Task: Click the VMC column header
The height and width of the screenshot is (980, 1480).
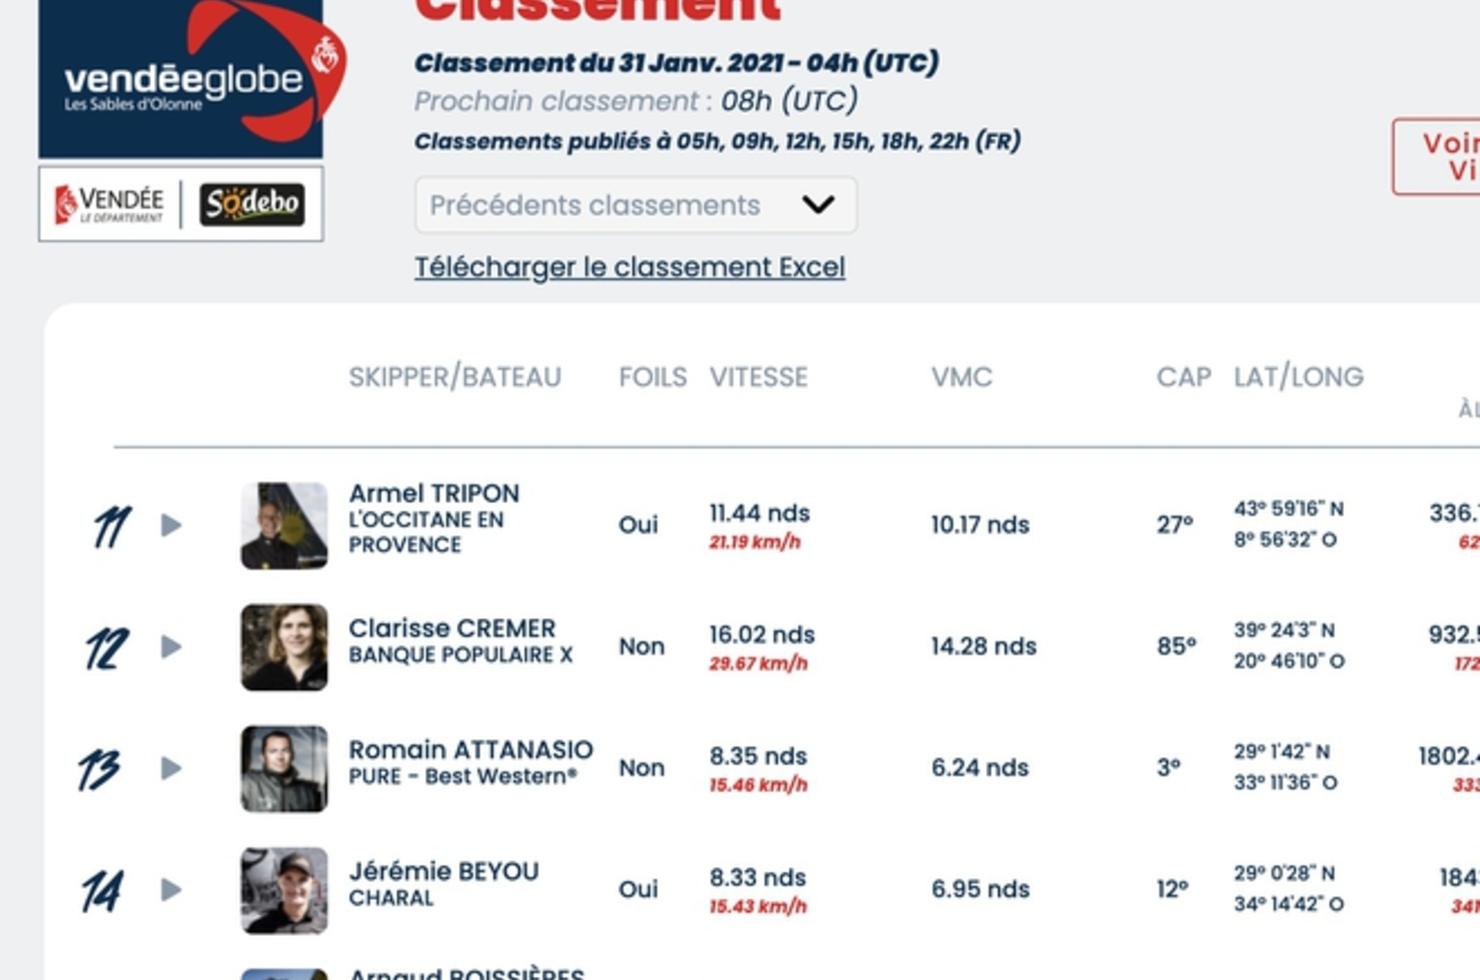Action: pos(962,377)
